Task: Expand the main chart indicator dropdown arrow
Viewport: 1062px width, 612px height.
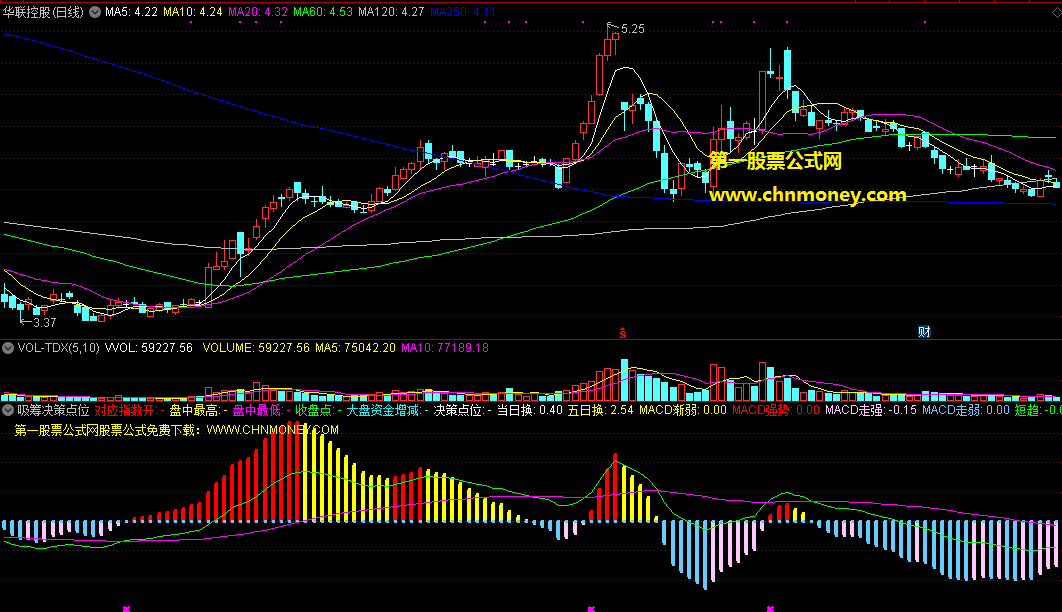Action: coord(95,12)
